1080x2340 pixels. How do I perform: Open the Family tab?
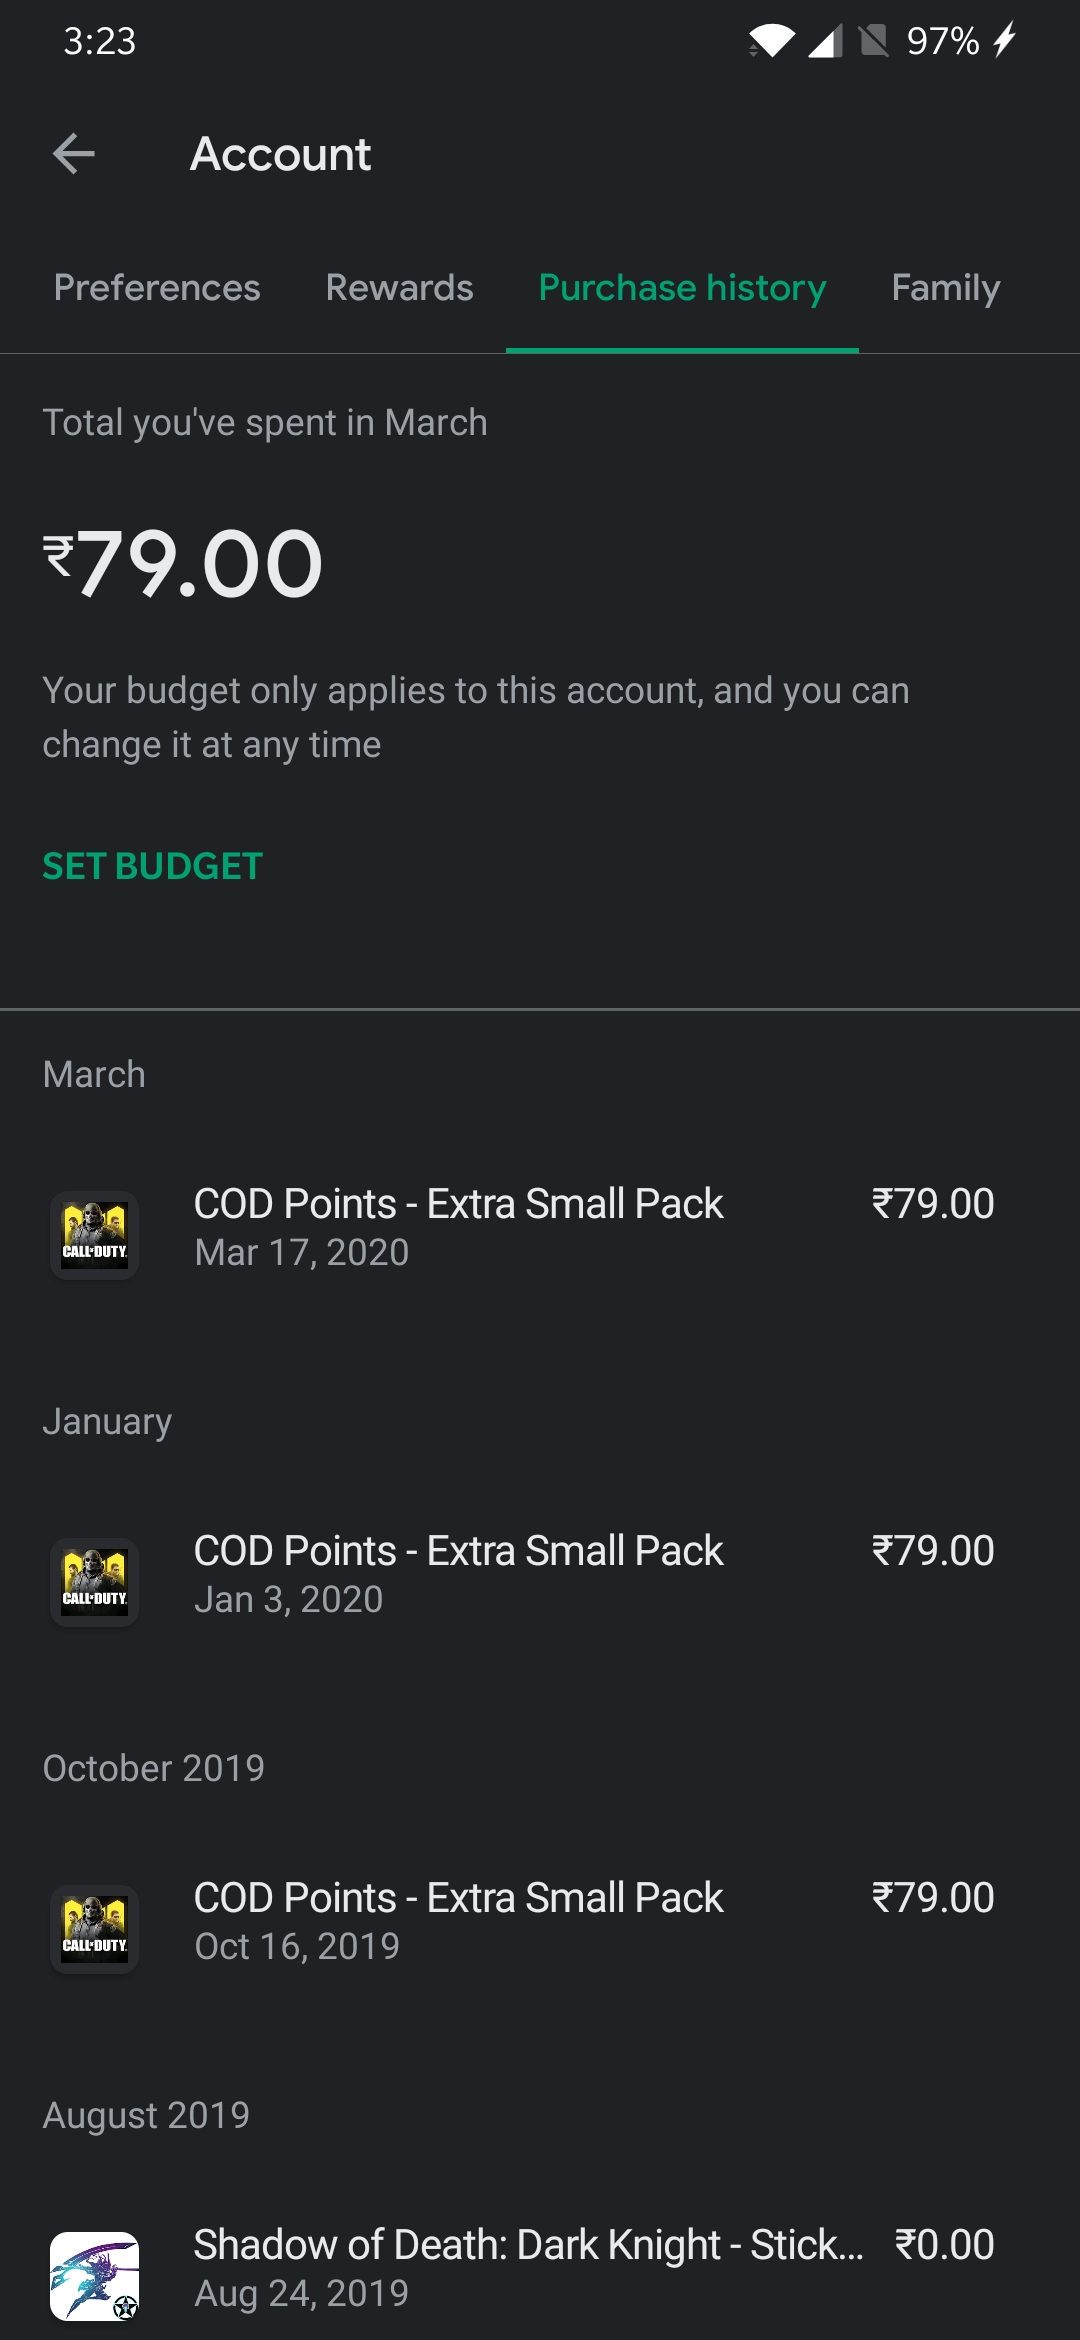945,288
